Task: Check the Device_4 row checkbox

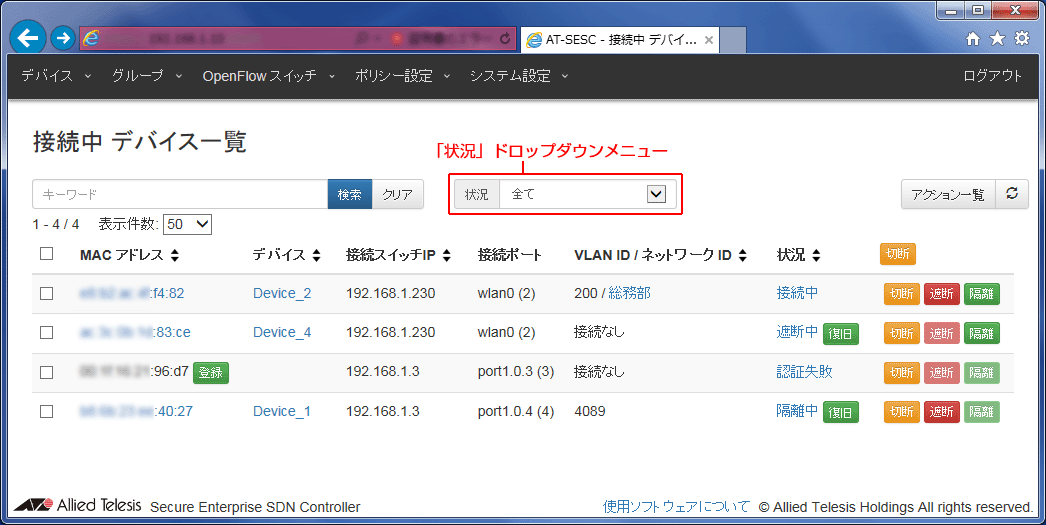Action: [47, 332]
